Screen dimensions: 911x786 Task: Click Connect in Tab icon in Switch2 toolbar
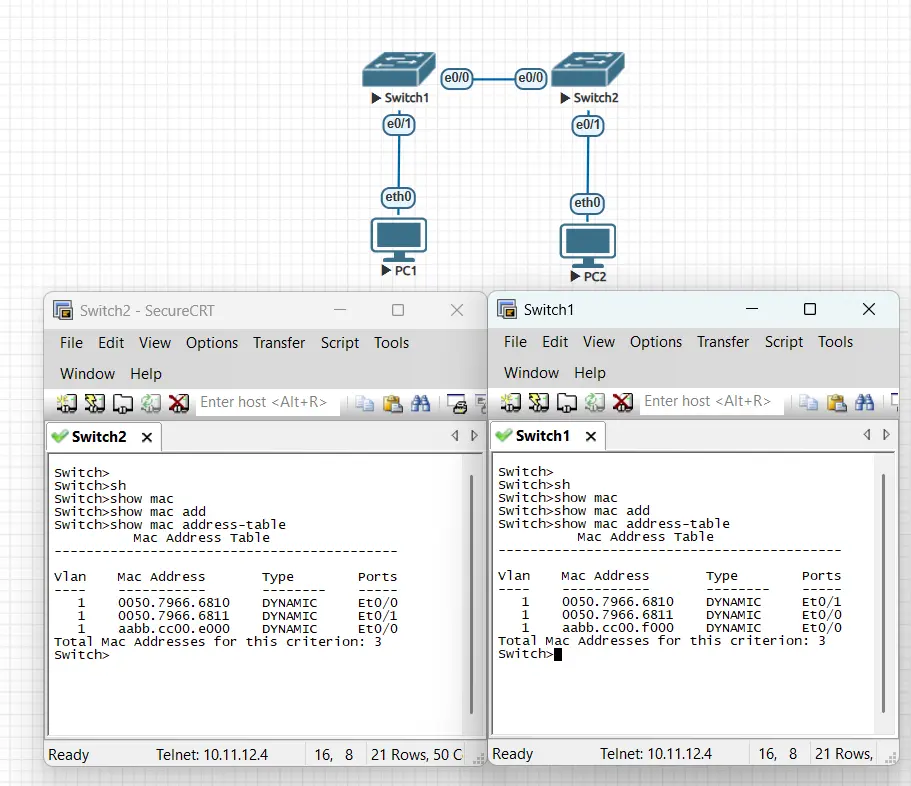pyautogui.click(x=122, y=403)
